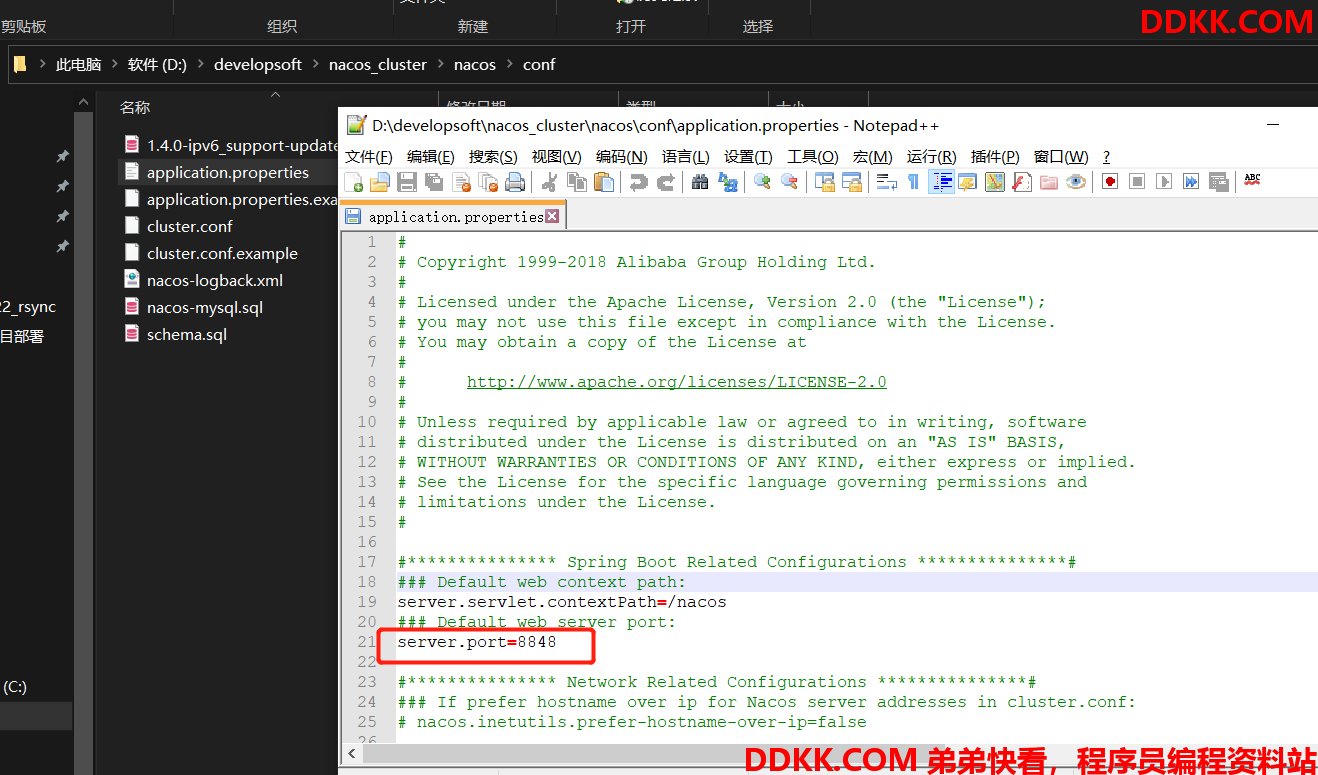Open the 编辑(E) menu
Screen dimensions: 1318x775
431,157
